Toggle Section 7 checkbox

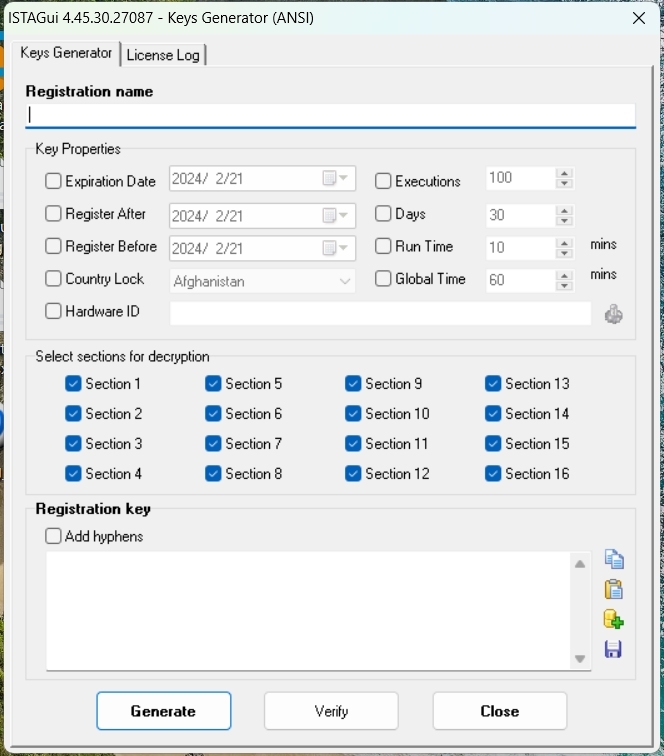point(213,443)
